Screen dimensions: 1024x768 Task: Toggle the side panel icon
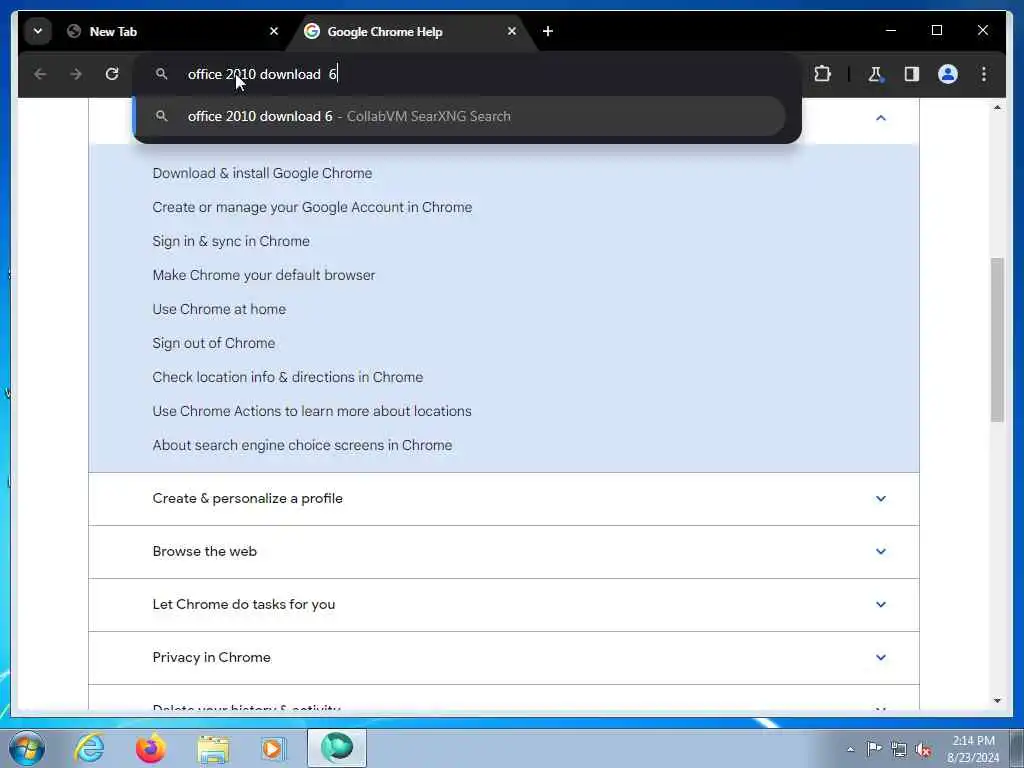click(912, 74)
